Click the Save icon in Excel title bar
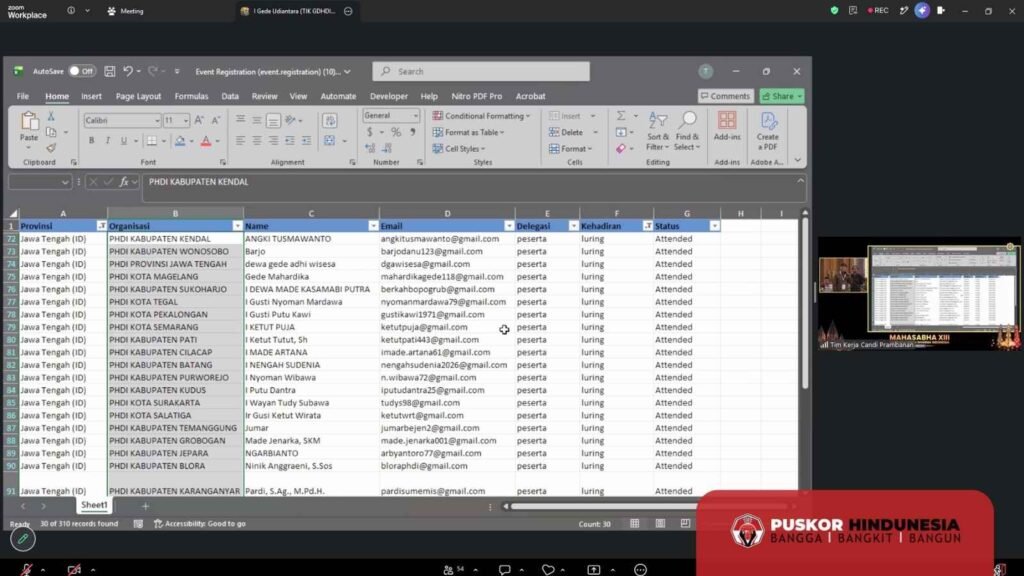This screenshot has width=1024, height=576. 110,71
